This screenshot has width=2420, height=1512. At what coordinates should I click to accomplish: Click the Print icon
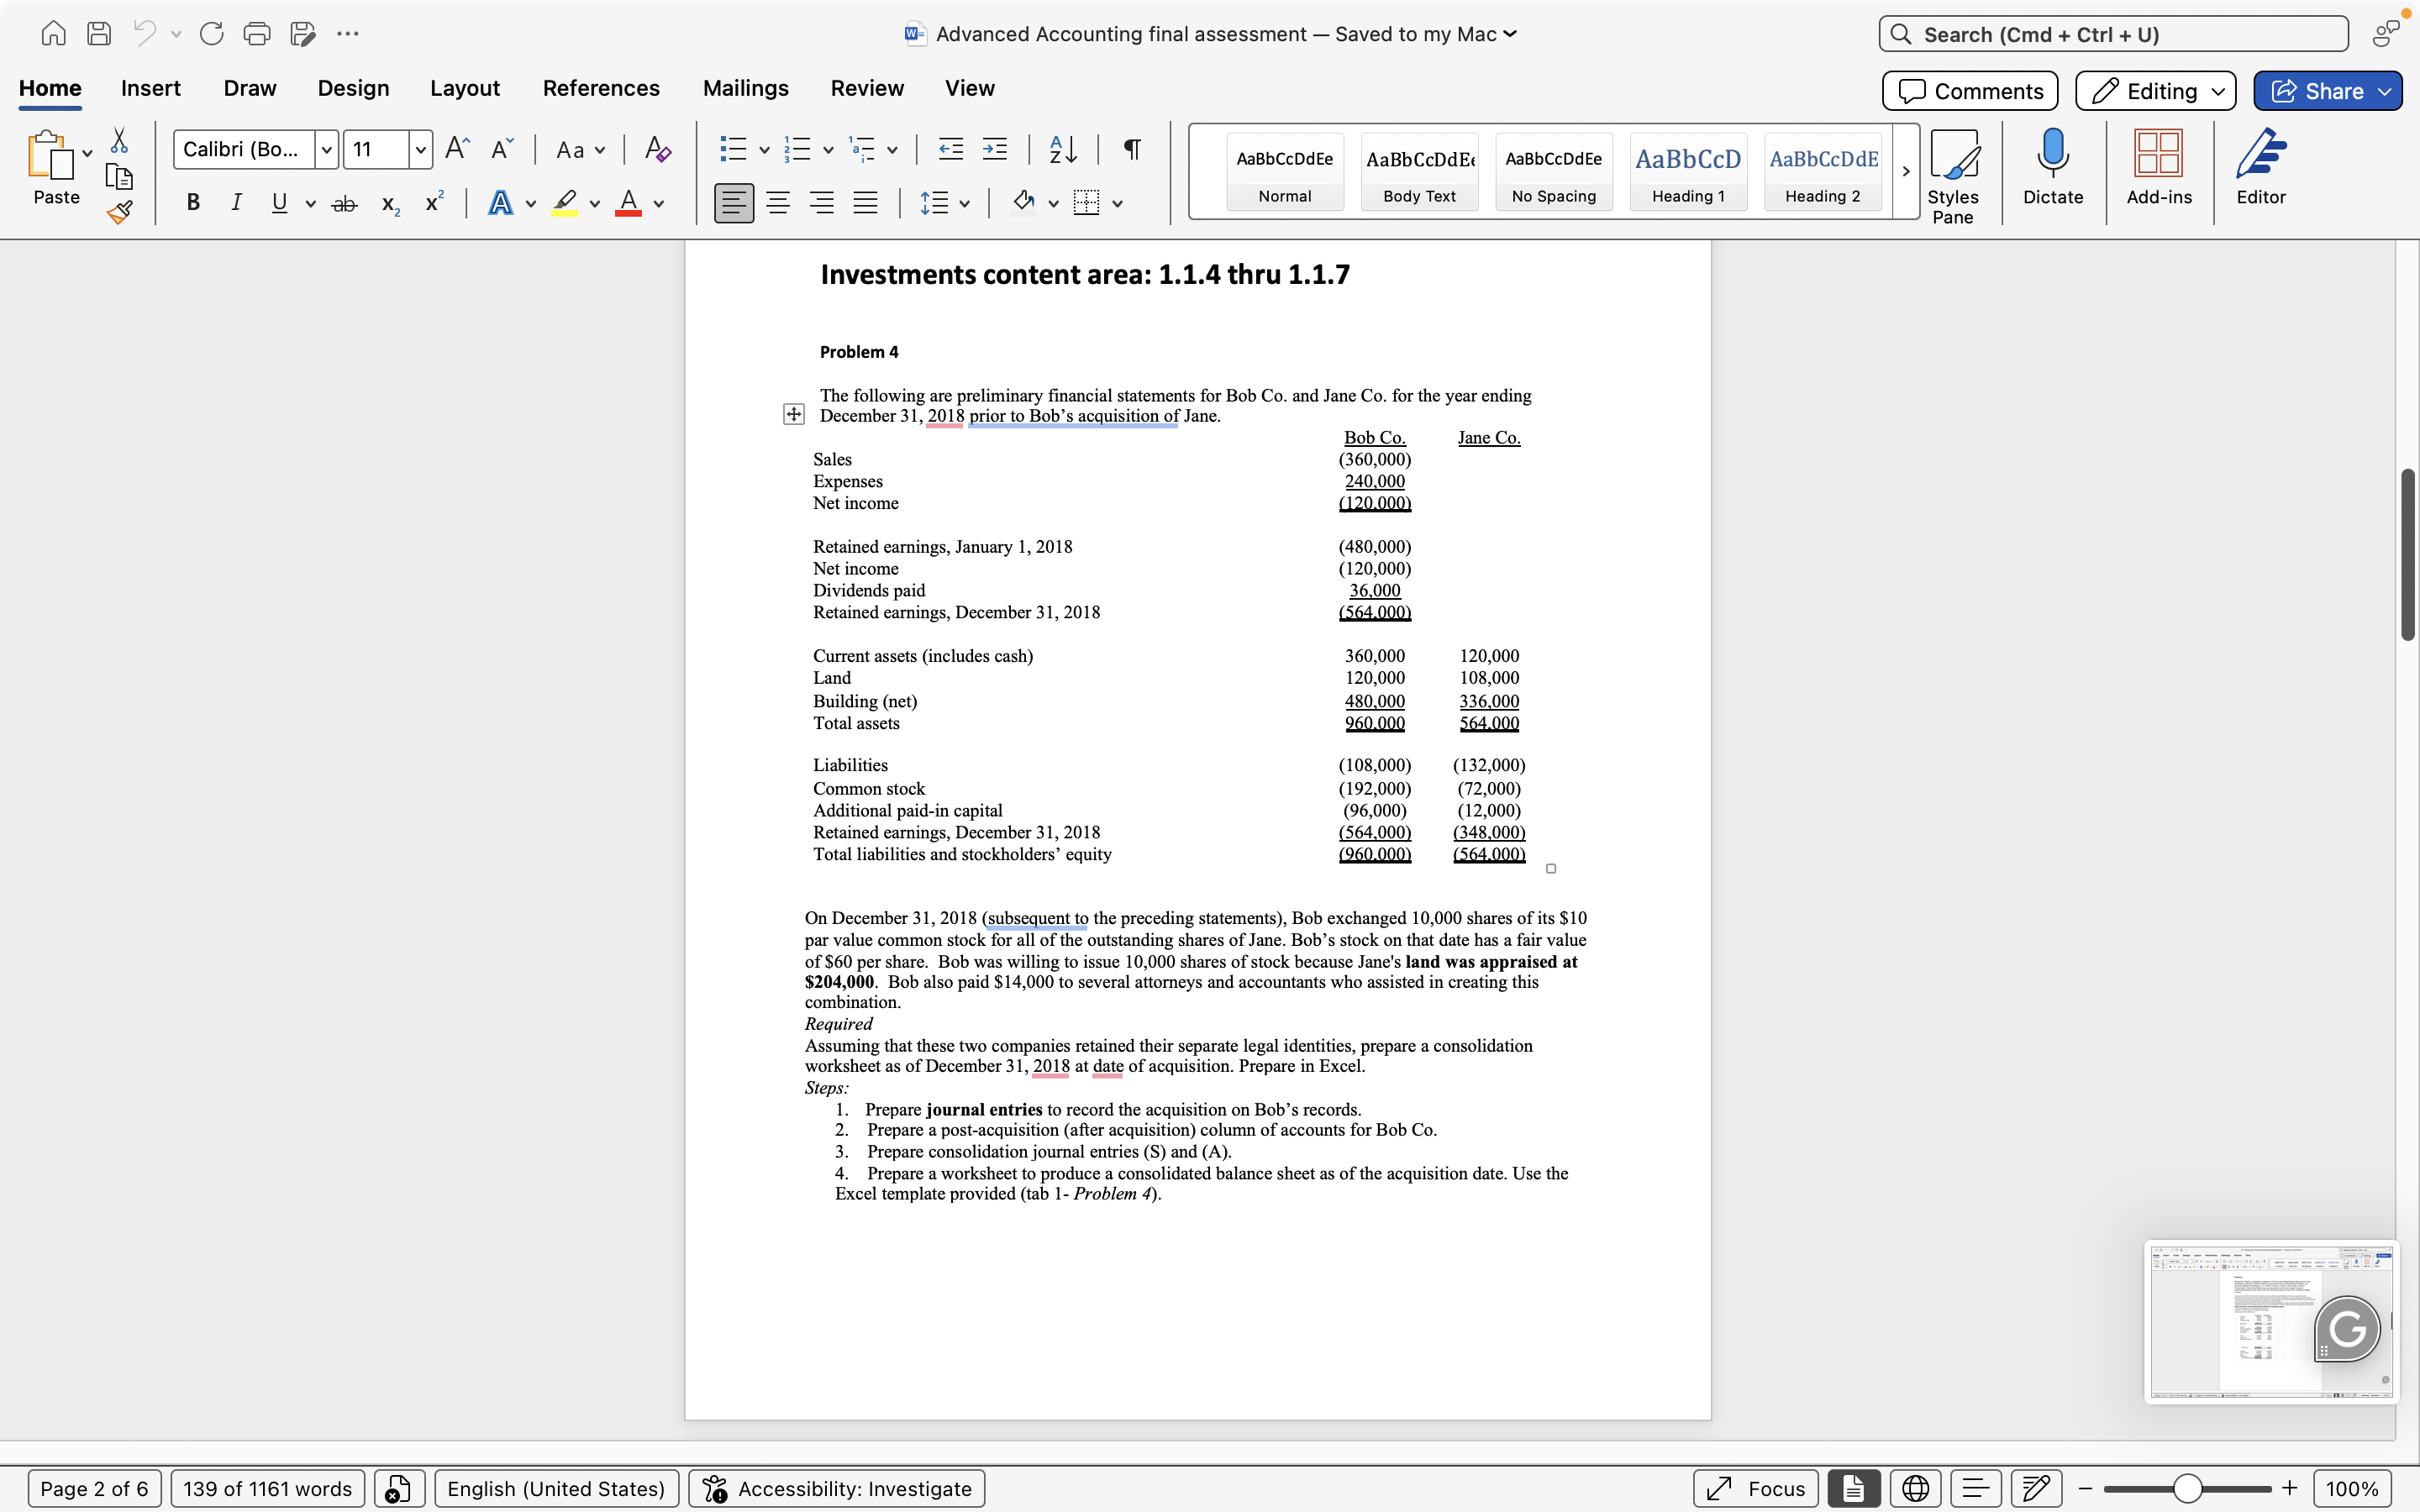pyautogui.click(x=256, y=33)
